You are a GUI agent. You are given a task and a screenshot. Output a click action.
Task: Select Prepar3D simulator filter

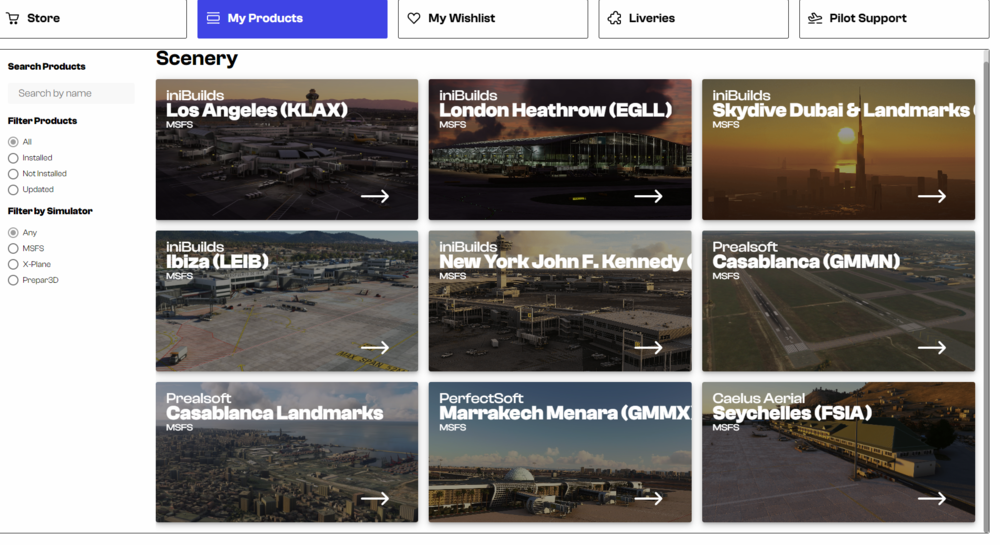click(13, 280)
